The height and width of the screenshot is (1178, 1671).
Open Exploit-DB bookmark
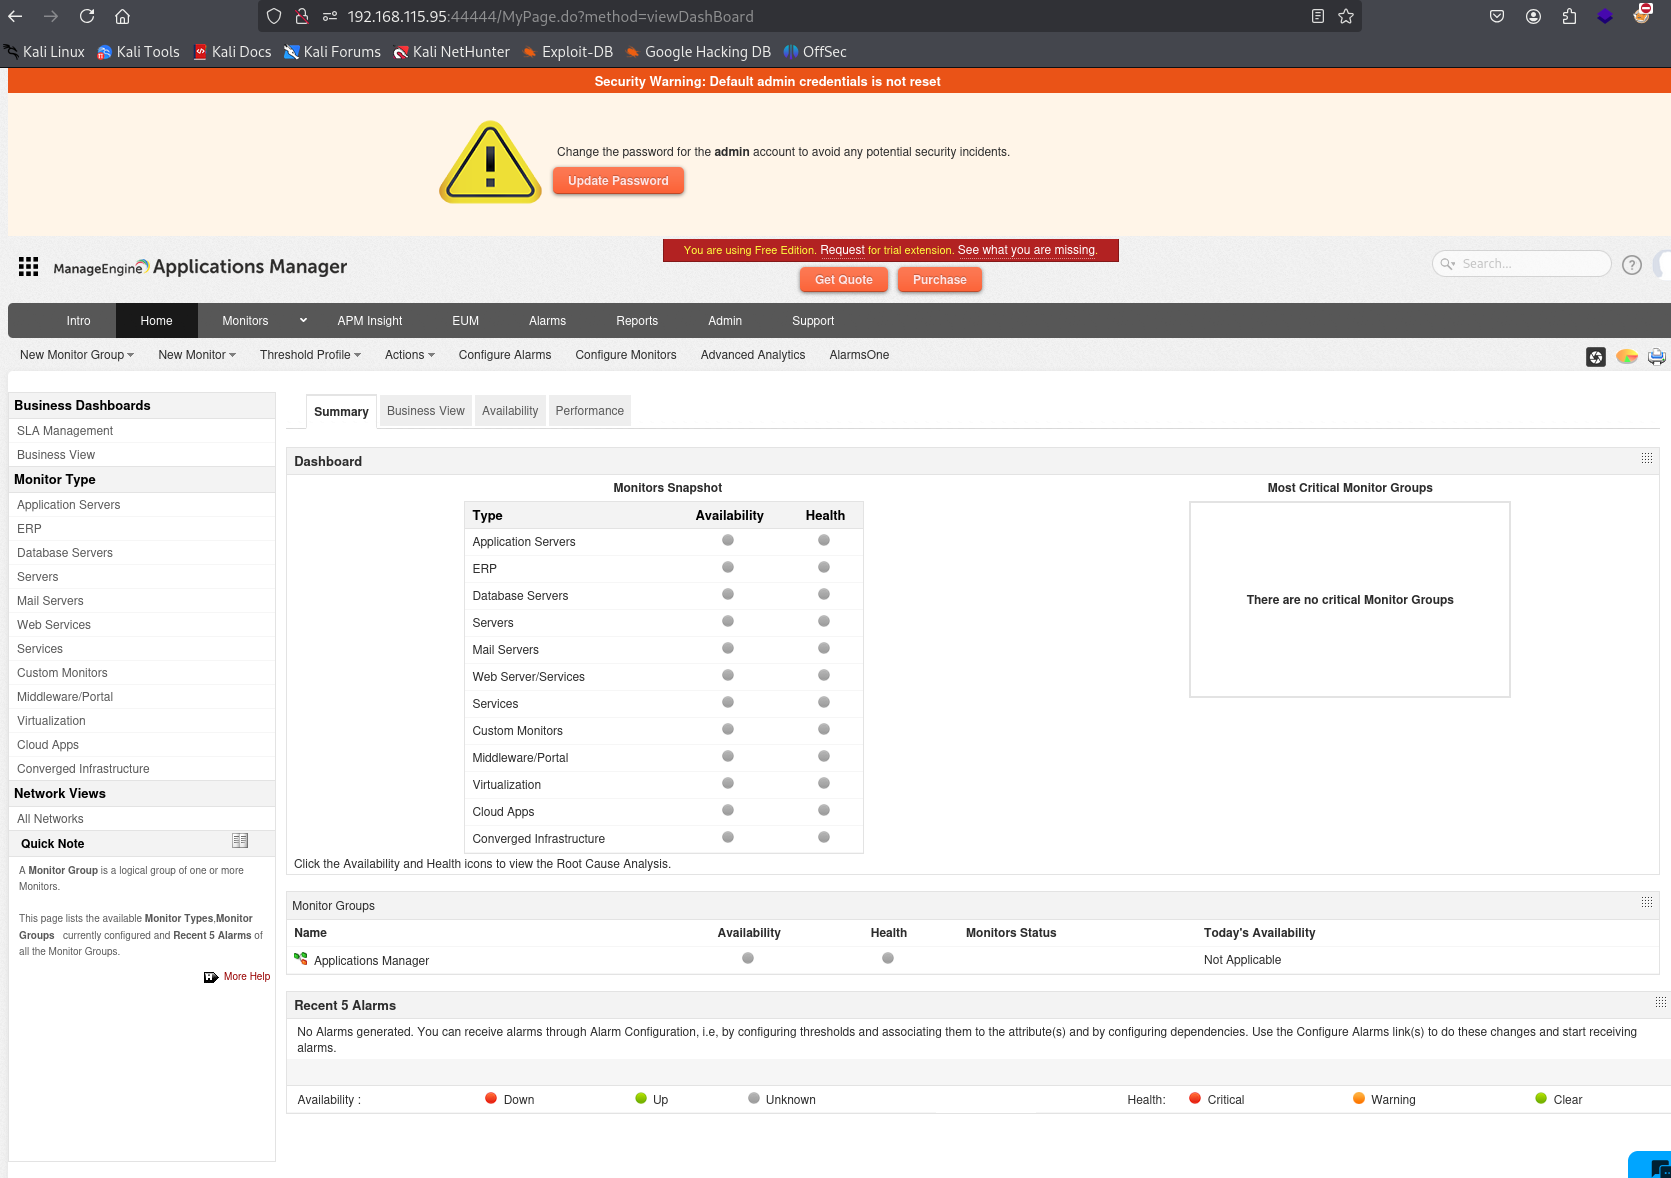click(x=568, y=52)
